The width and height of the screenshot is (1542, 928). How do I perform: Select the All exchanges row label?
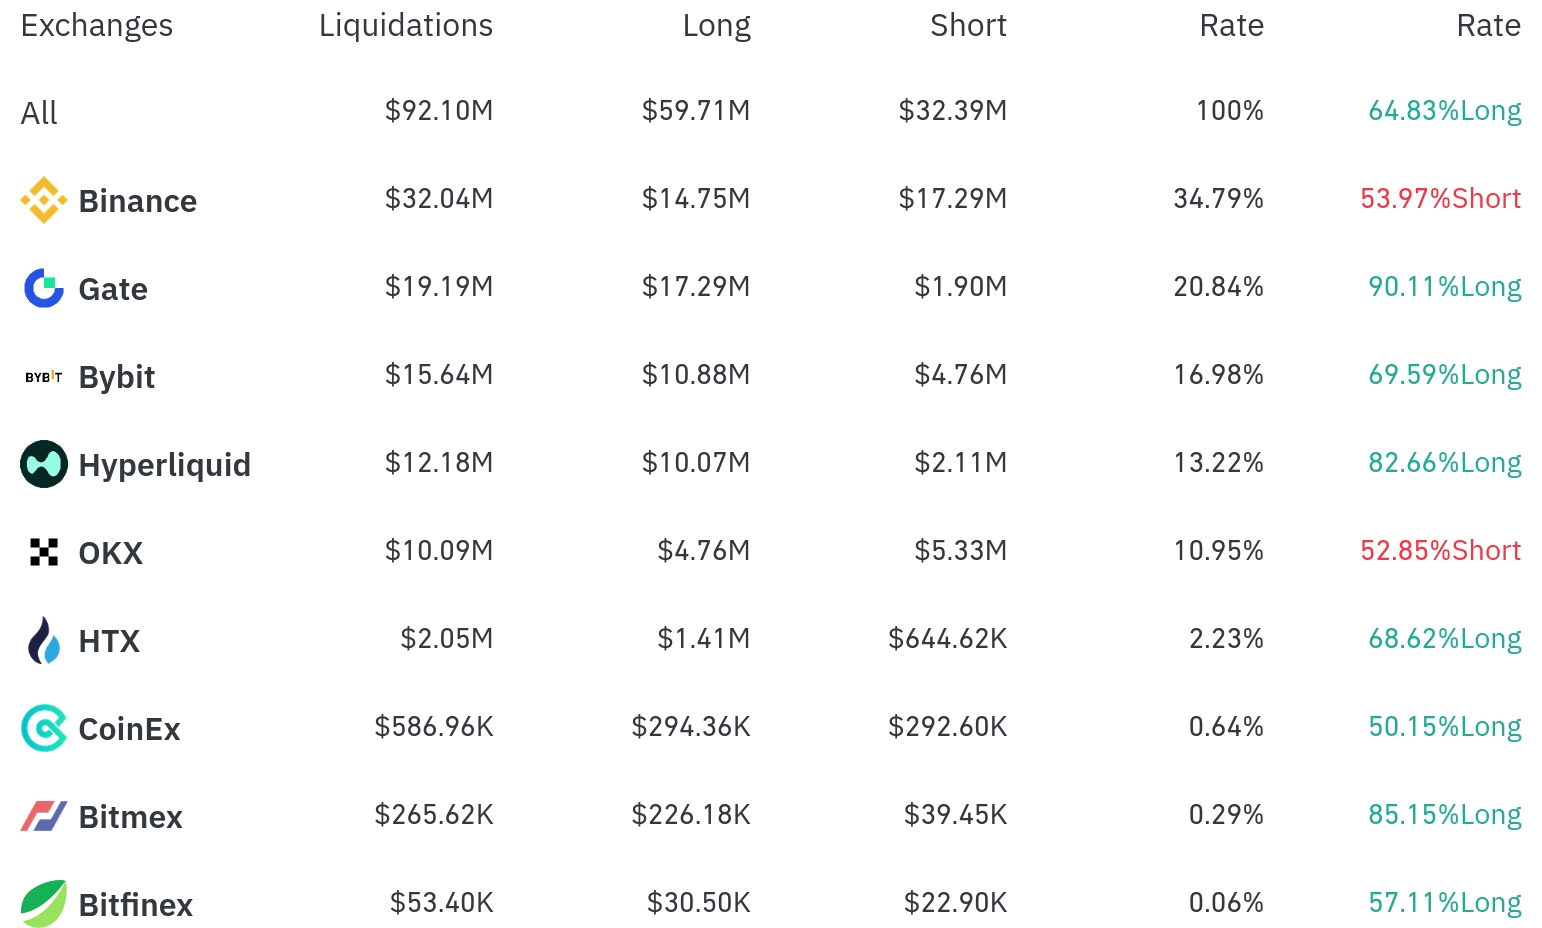[39, 113]
